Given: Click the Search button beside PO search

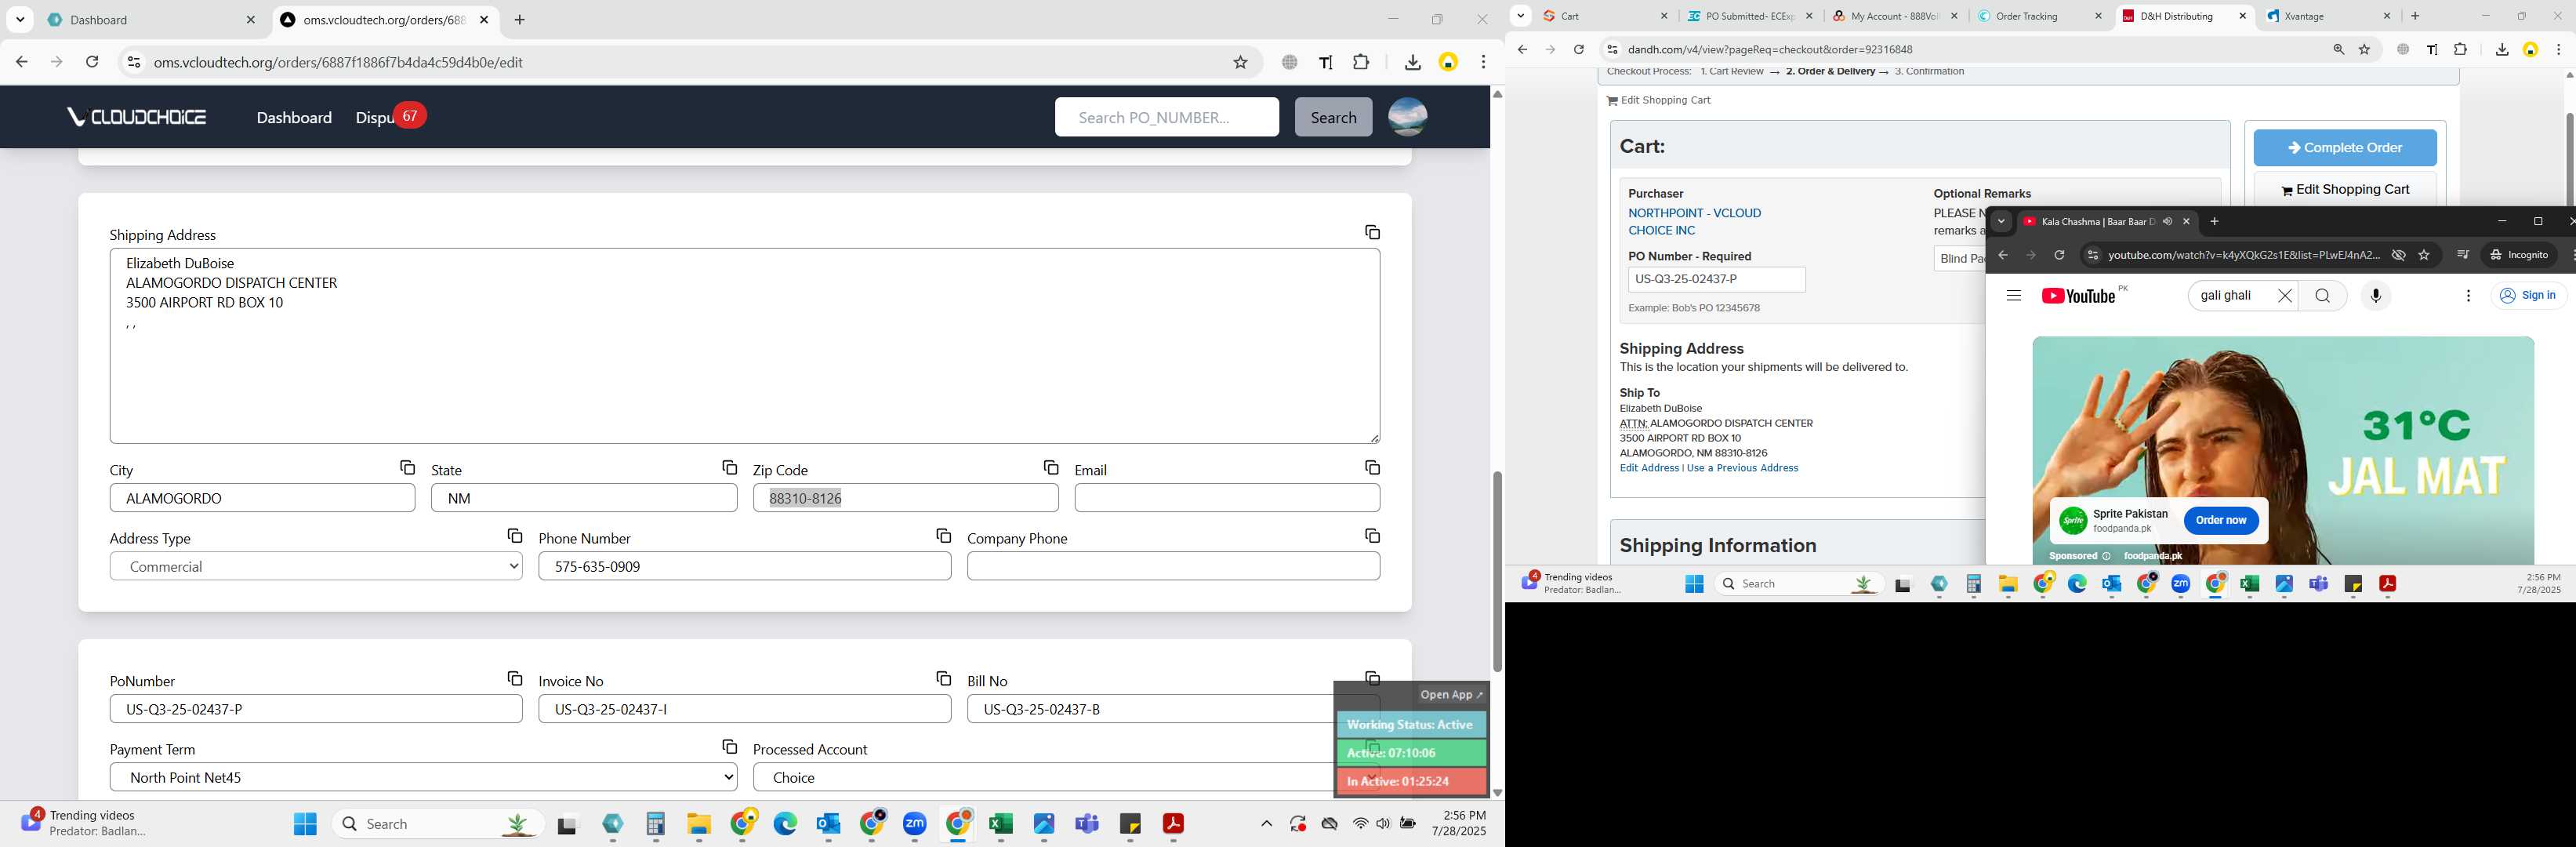Looking at the screenshot, I should 1333,117.
